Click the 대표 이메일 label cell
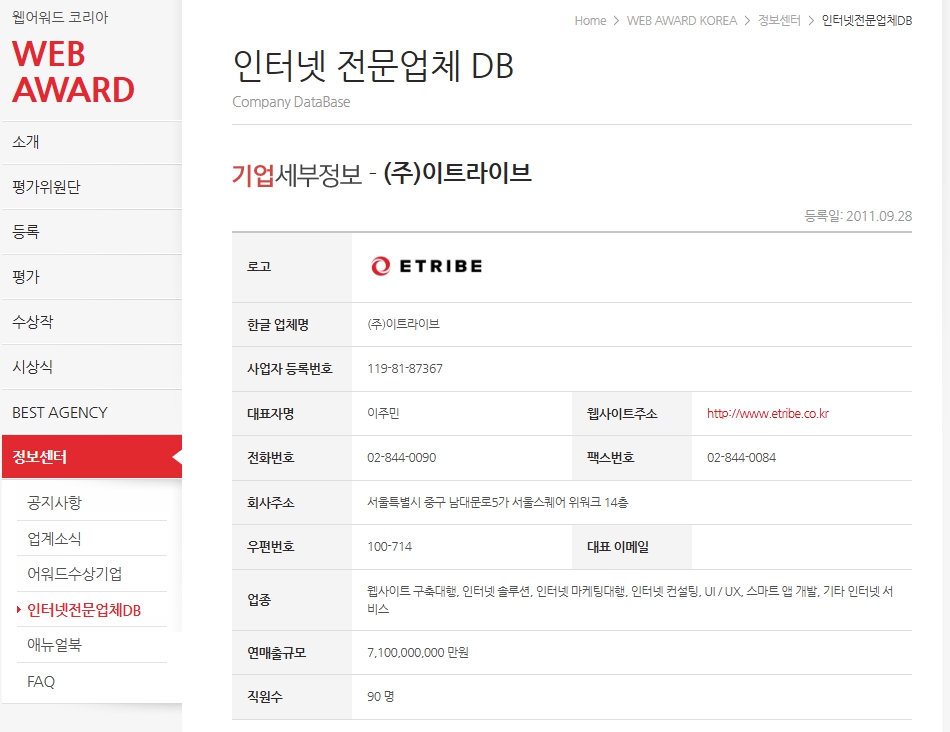The image size is (950, 732). tap(632, 547)
